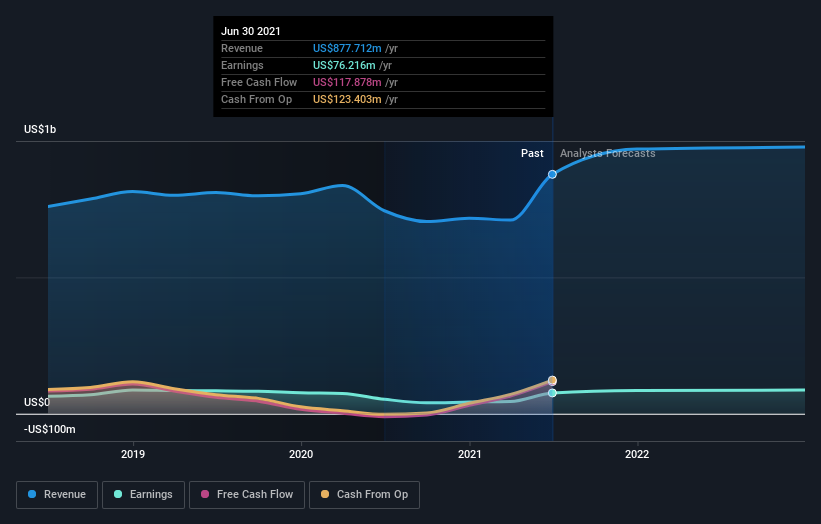The height and width of the screenshot is (524, 821).
Task: Click the 'Free Cash Flow' row label in tooltip
Action: tap(259, 82)
